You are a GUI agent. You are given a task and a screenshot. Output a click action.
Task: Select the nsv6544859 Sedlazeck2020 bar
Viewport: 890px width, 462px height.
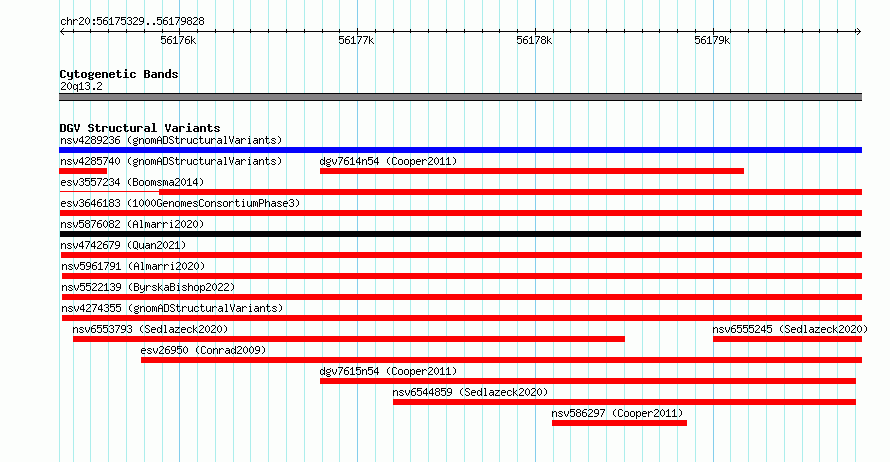624,402
